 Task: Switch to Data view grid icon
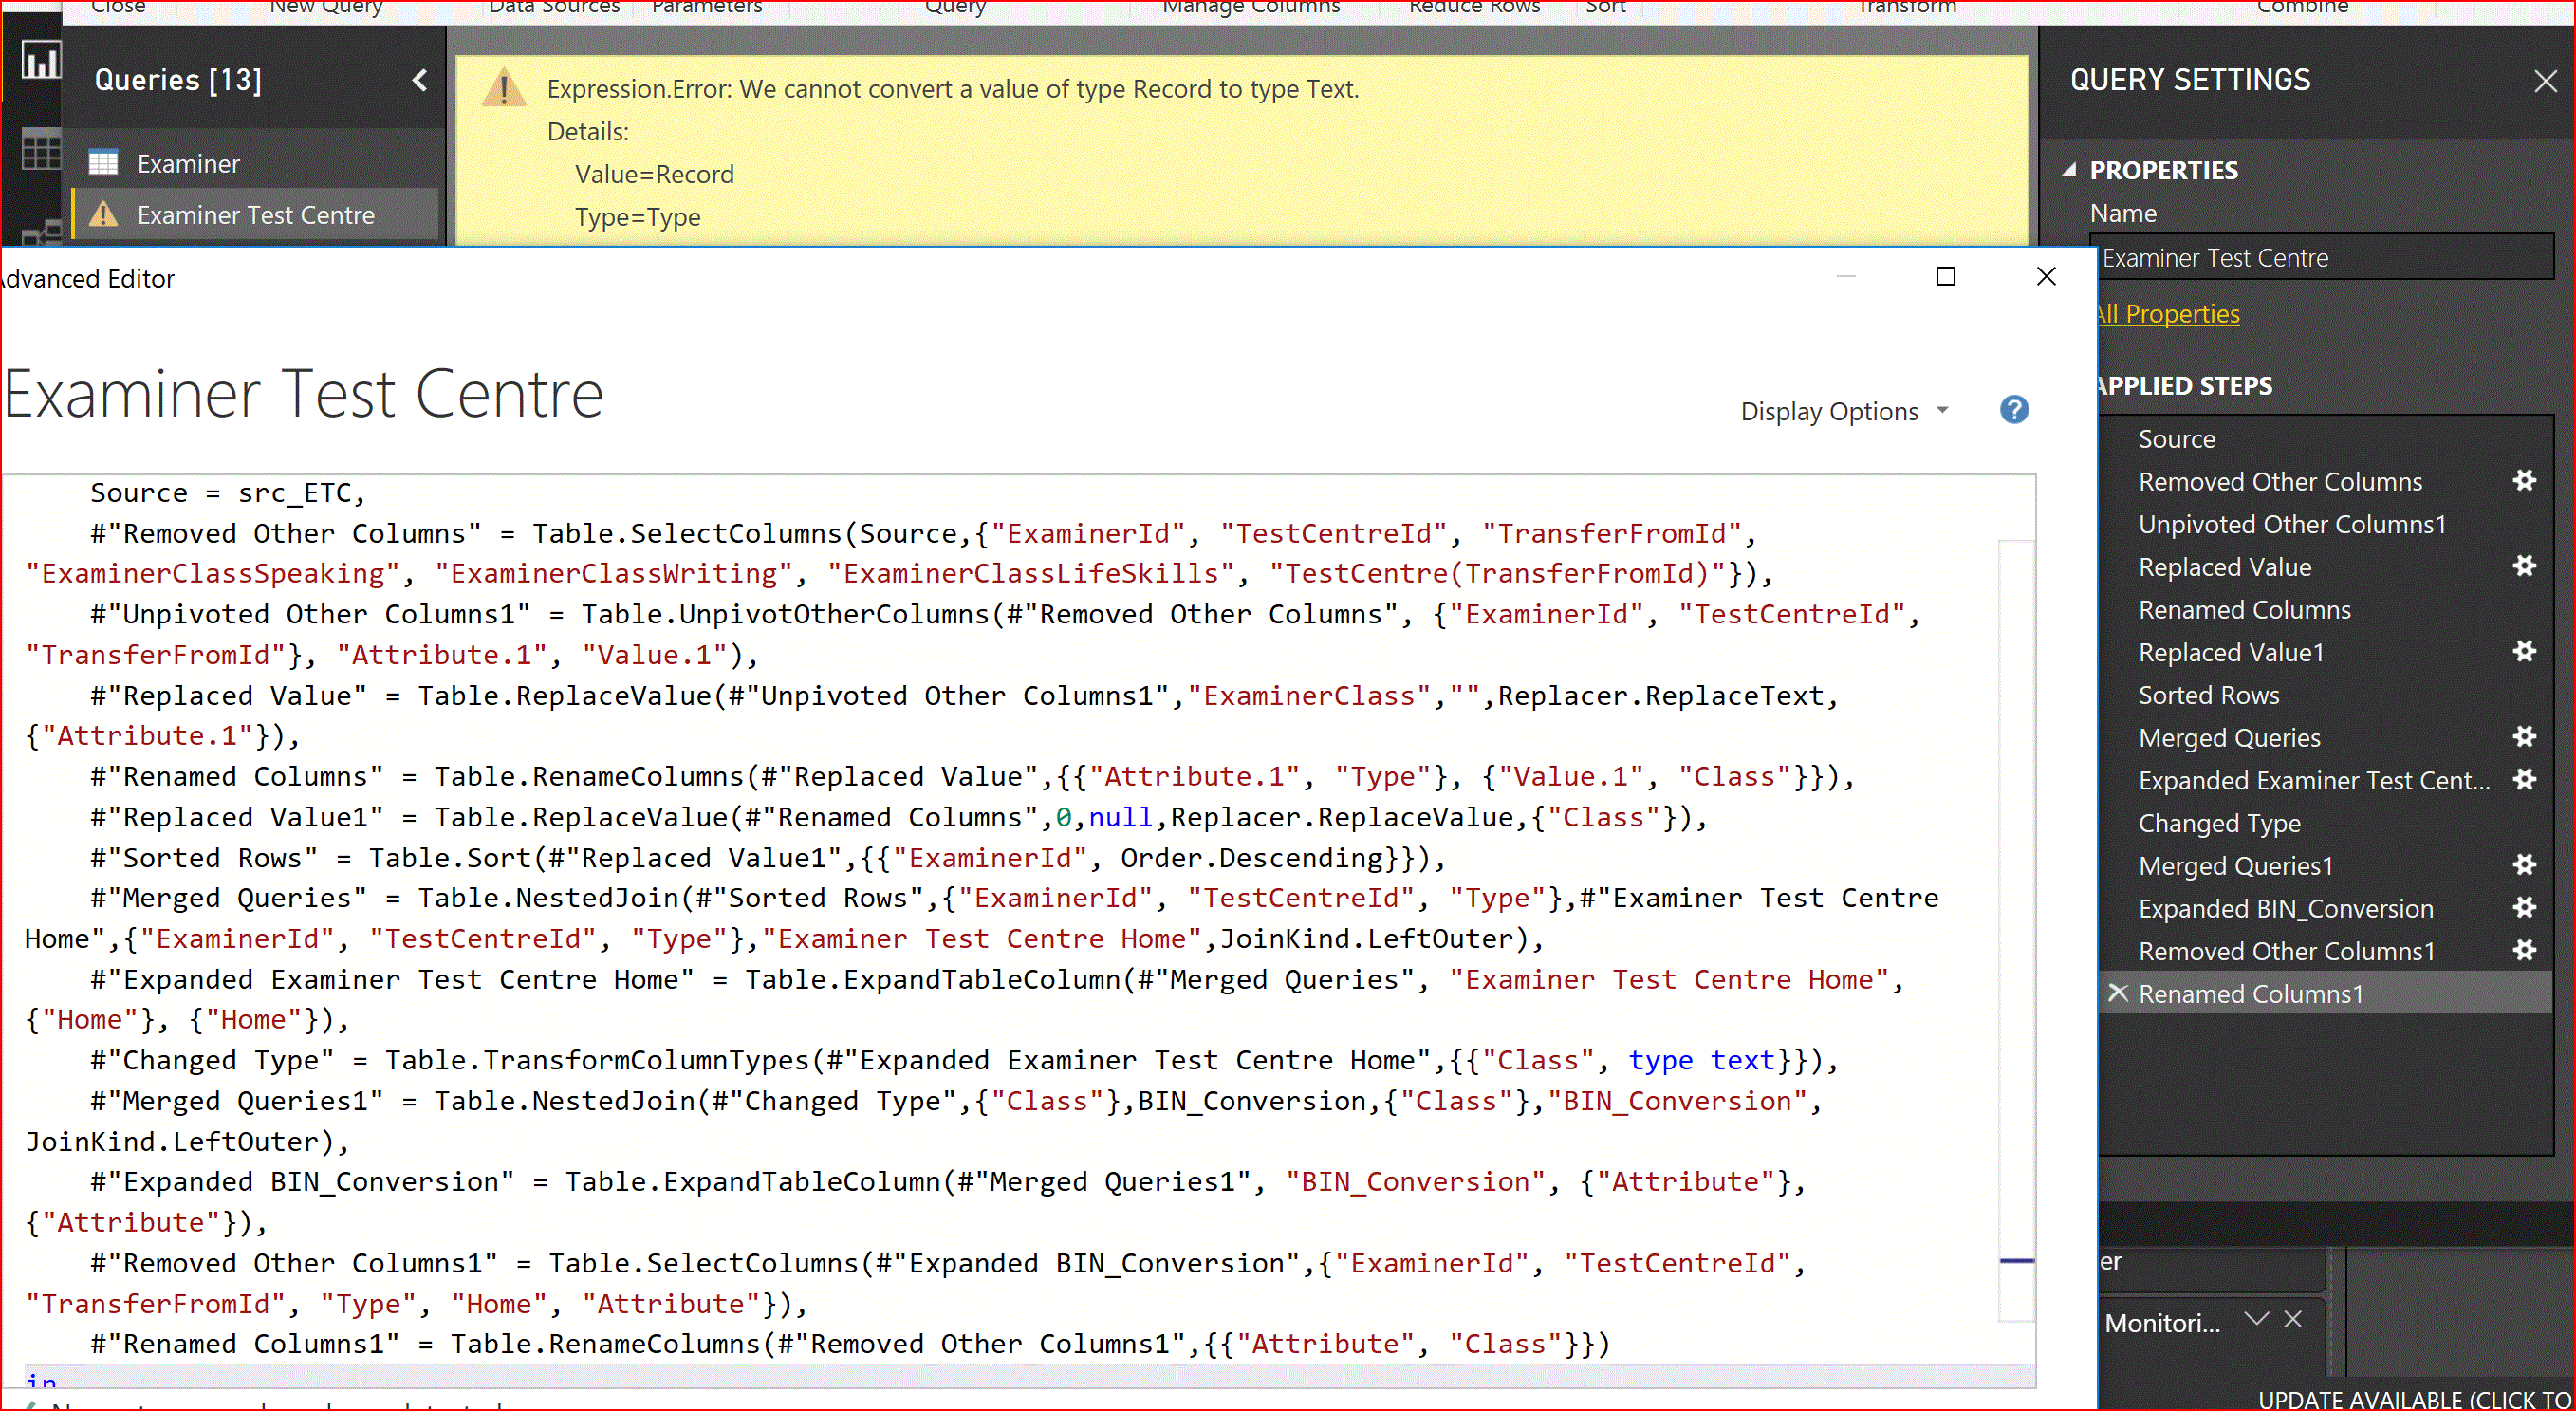coord(41,151)
